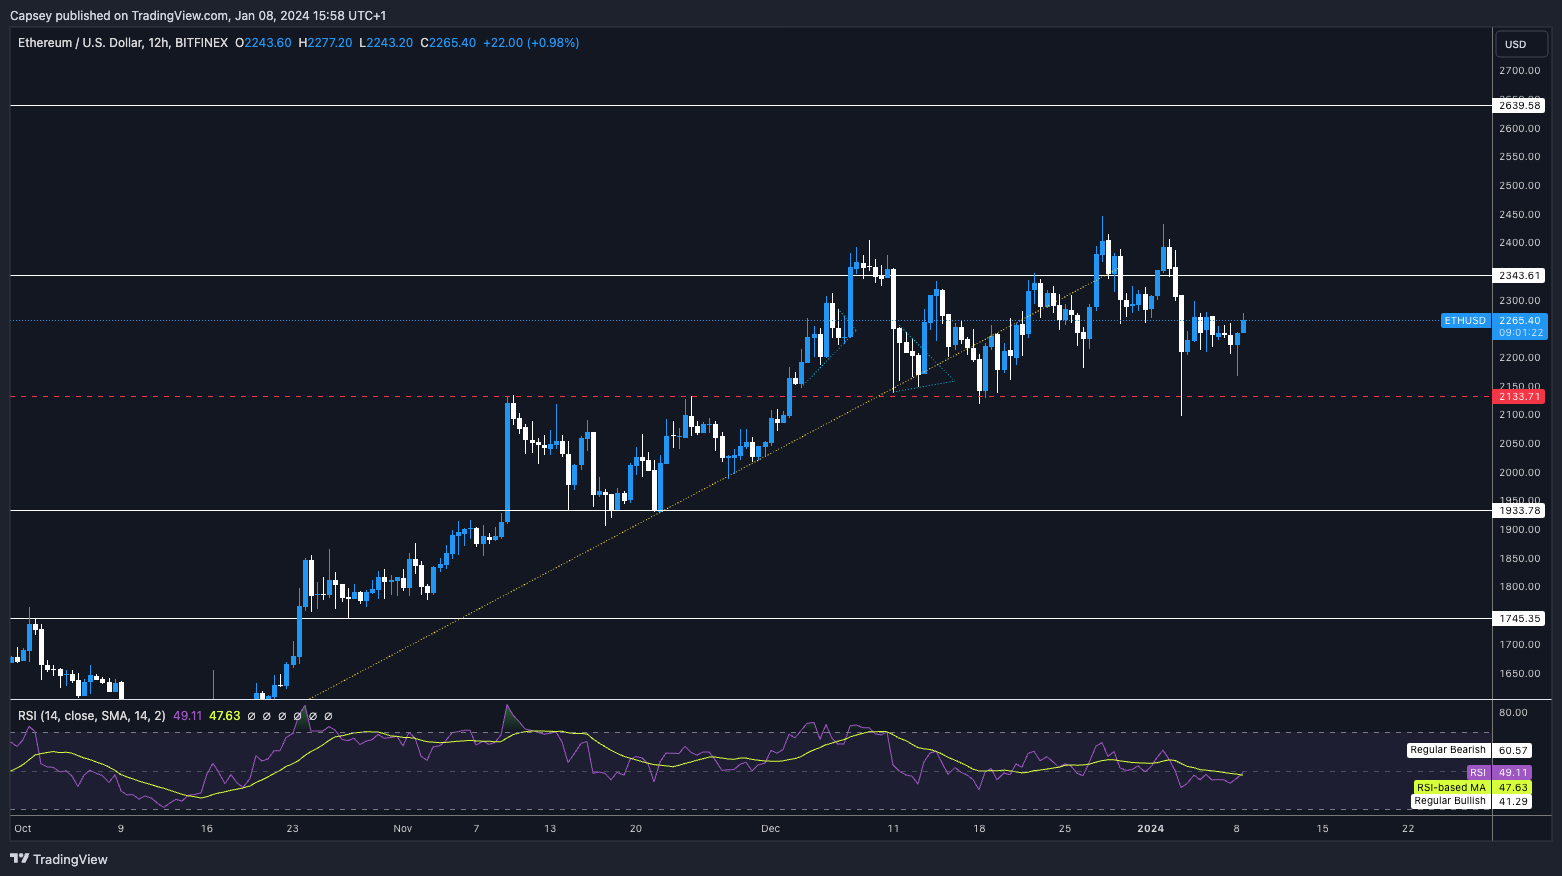This screenshot has width=1562, height=876.
Task: Click the TradingView logo at bottom left
Action: tap(59, 859)
